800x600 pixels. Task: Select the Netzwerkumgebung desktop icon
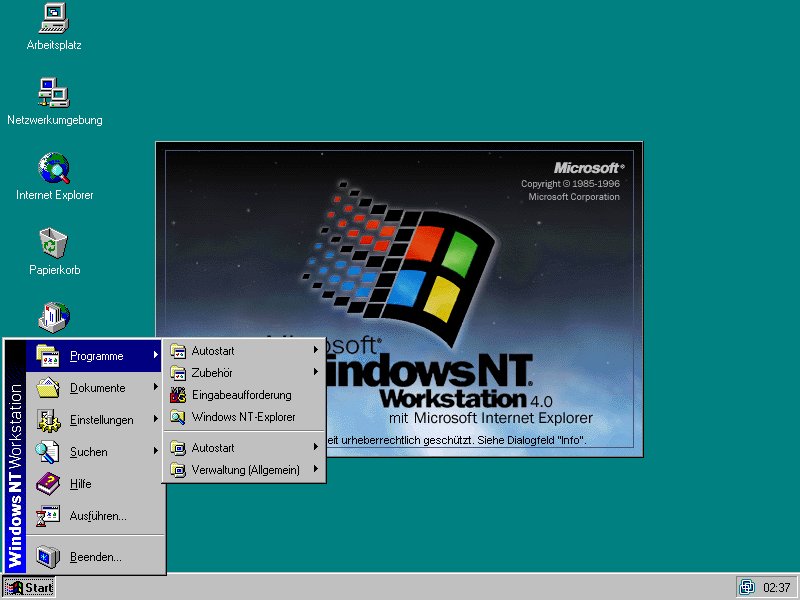click(53, 93)
